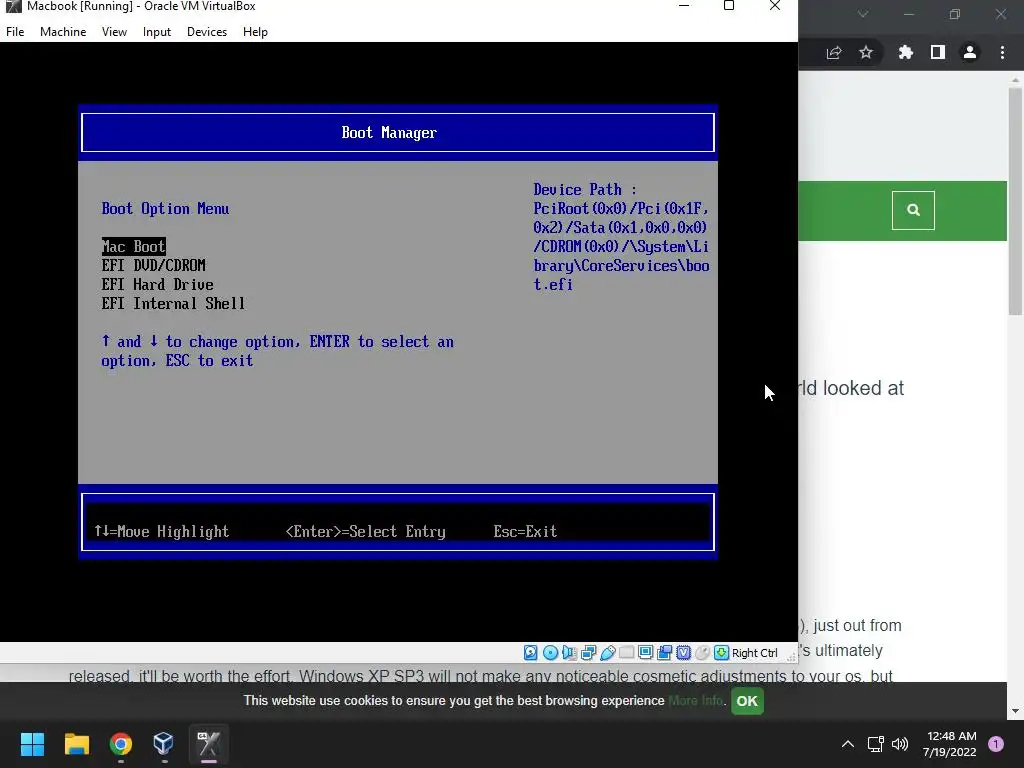This screenshot has height=768, width=1024.
Task: Click the mouse integration status icon
Action: (703, 652)
